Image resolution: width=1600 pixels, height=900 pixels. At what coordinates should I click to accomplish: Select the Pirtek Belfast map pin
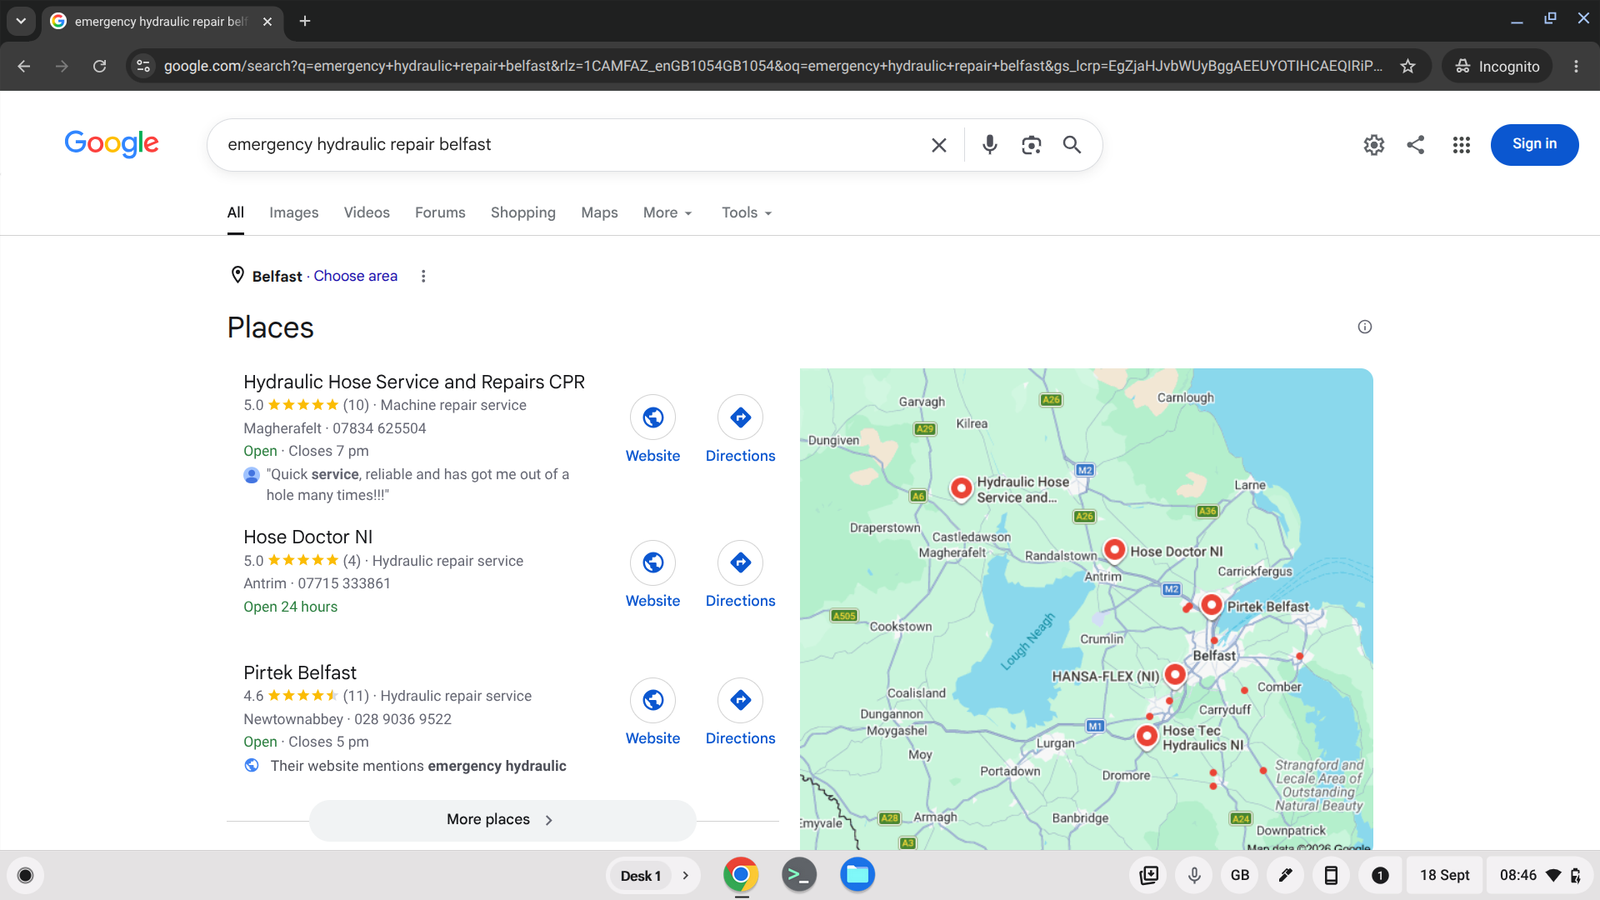[1211, 604]
